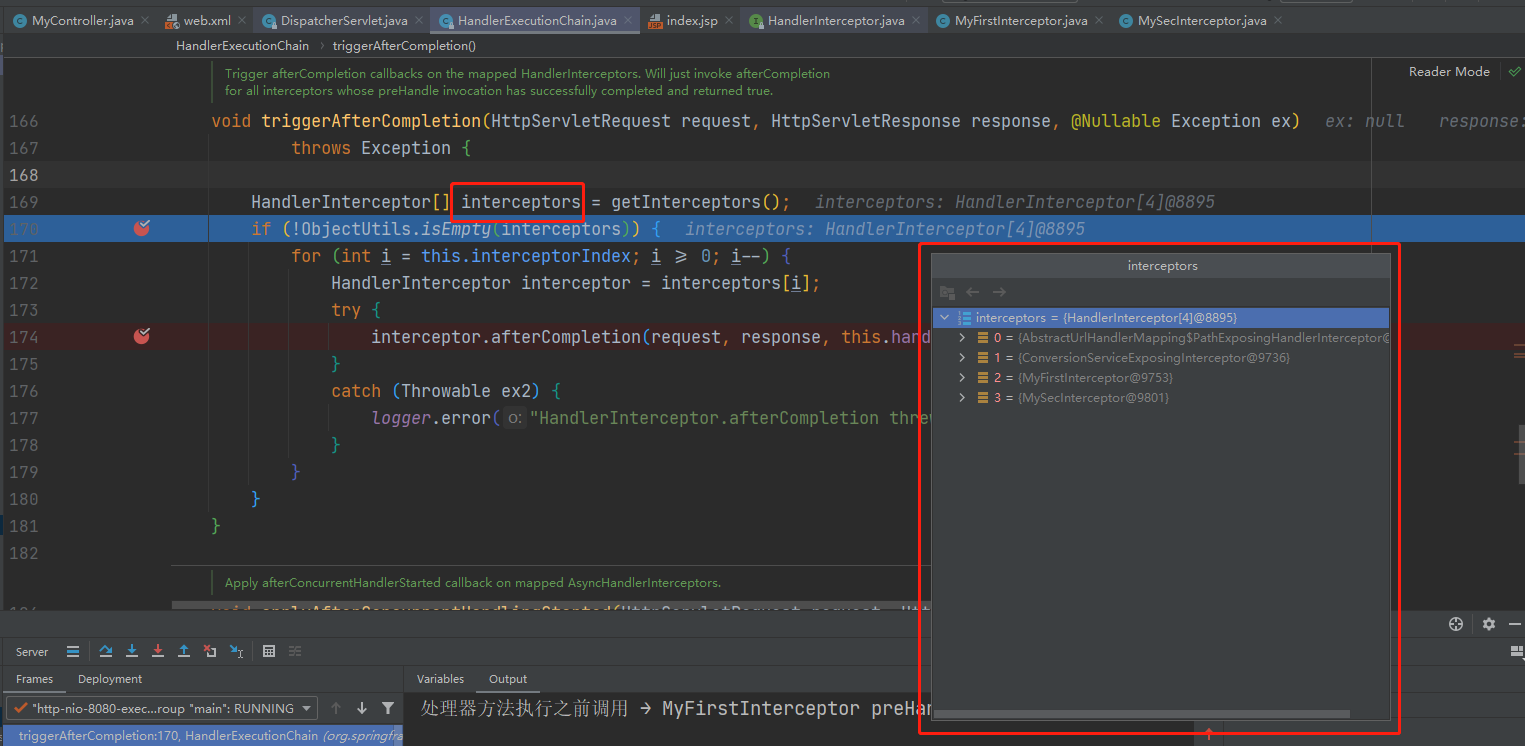Click the interceptors popup title bar
Viewport: 1525px width, 746px height.
[x=1161, y=266]
